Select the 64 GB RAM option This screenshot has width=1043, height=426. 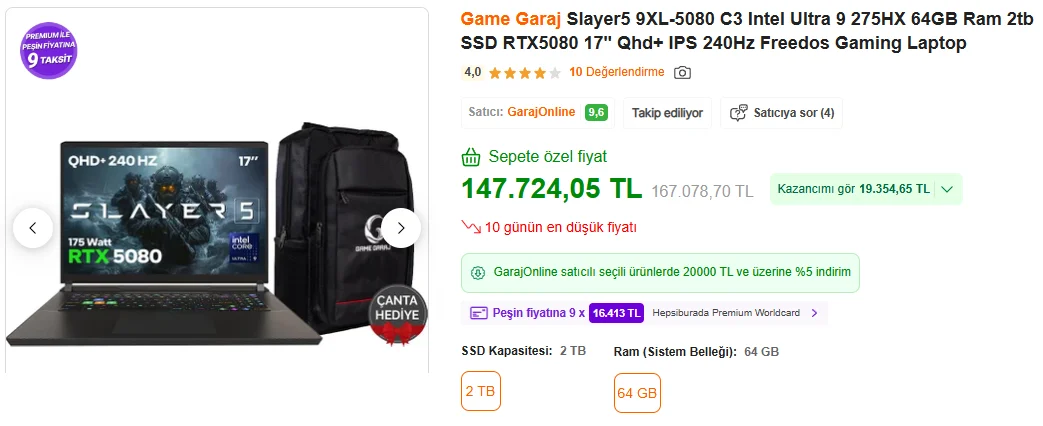[x=637, y=393]
